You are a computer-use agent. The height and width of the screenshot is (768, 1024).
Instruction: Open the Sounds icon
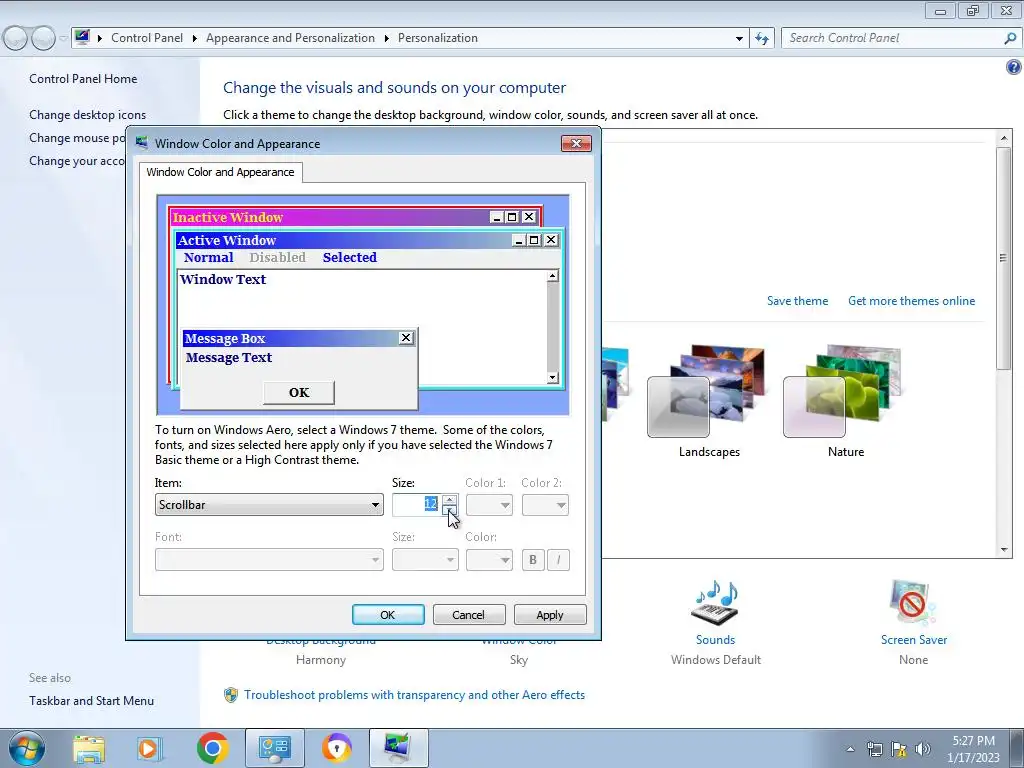pyautogui.click(x=715, y=602)
